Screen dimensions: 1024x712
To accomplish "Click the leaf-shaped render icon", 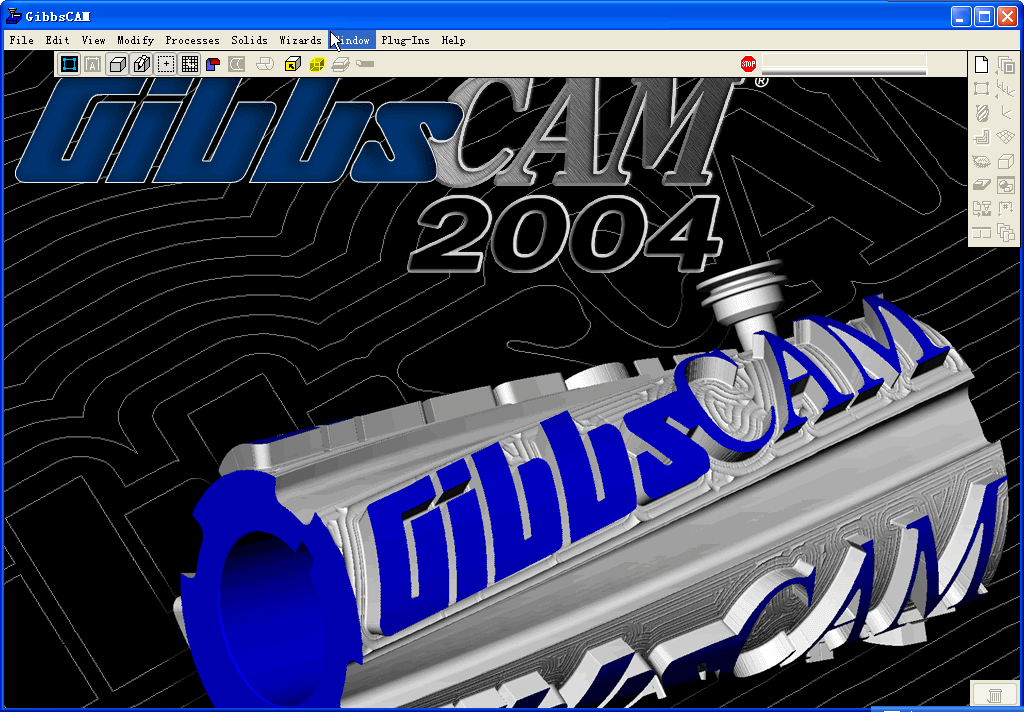I will (x=982, y=161).
